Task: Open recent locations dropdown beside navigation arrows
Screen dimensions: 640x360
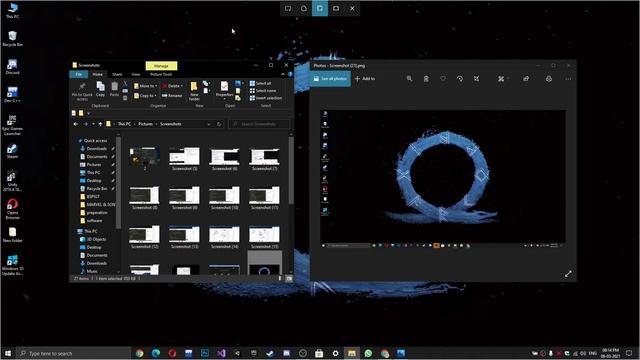Action: coord(93,124)
